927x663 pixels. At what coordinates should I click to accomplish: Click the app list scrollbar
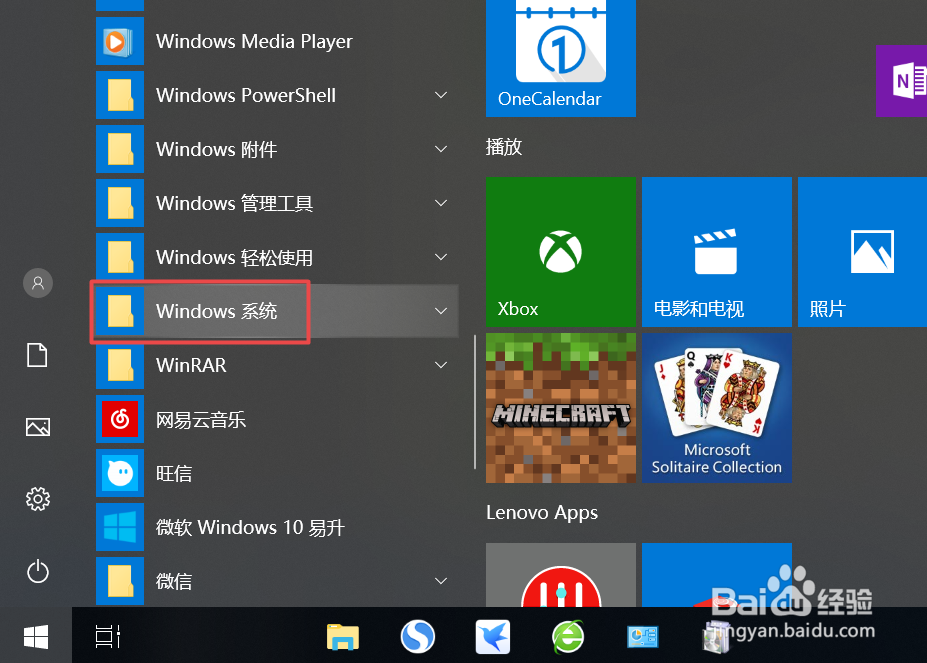pyautogui.click(x=475, y=402)
